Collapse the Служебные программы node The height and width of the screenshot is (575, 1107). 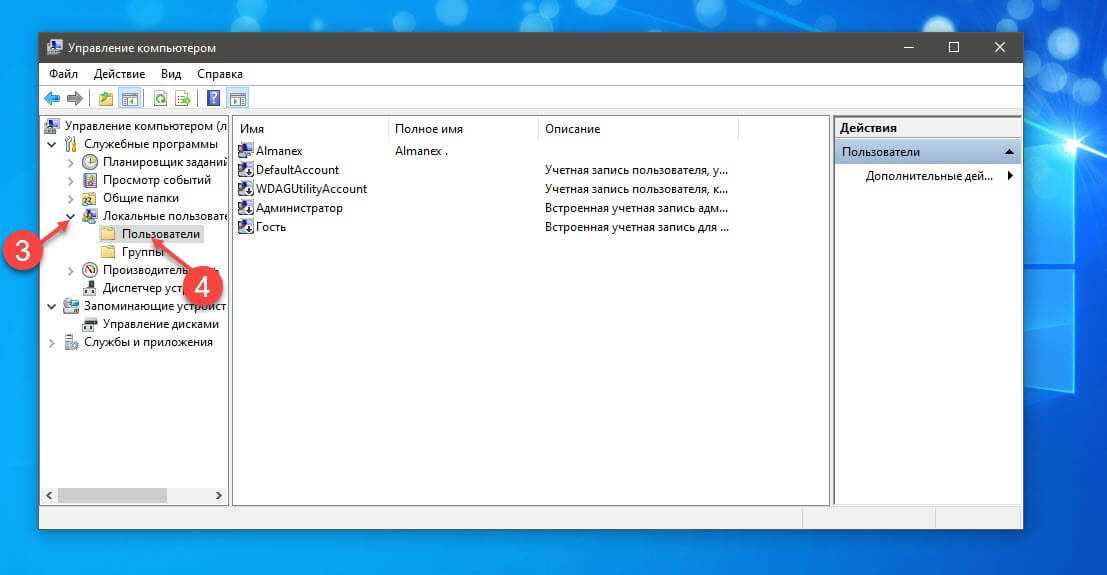point(52,144)
